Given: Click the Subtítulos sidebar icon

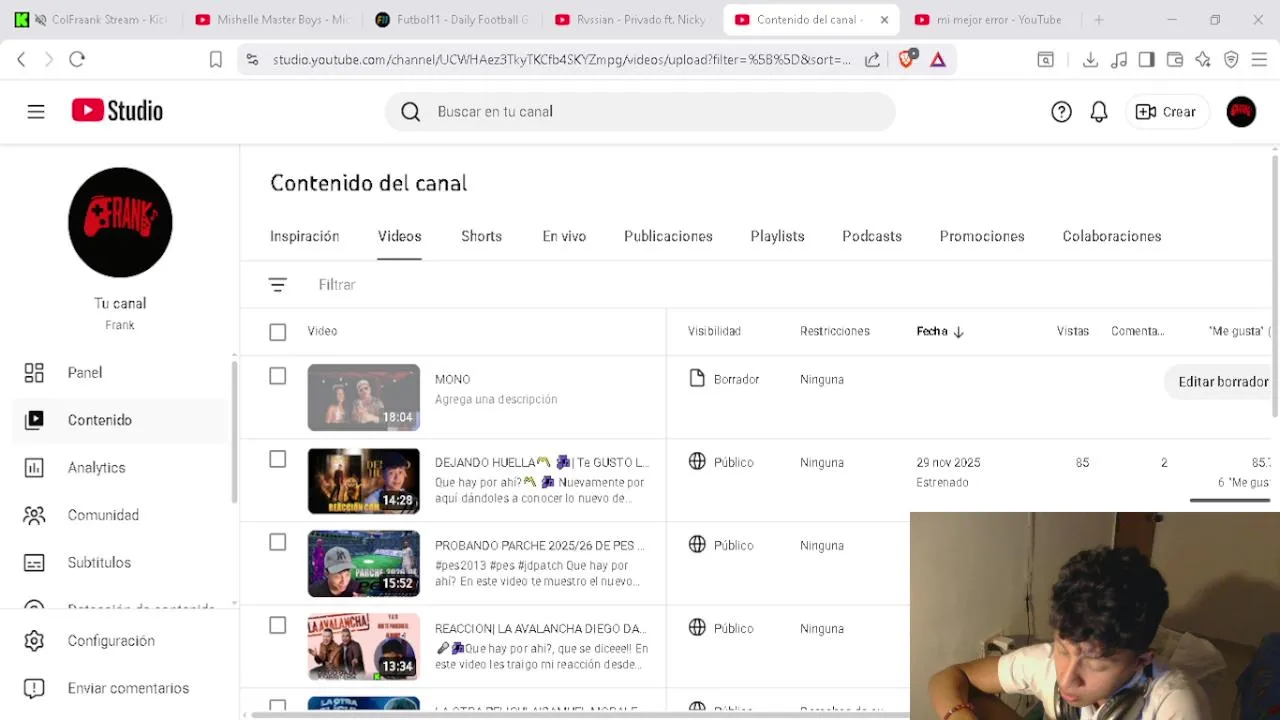Looking at the screenshot, I should click(x=34, y=562).
